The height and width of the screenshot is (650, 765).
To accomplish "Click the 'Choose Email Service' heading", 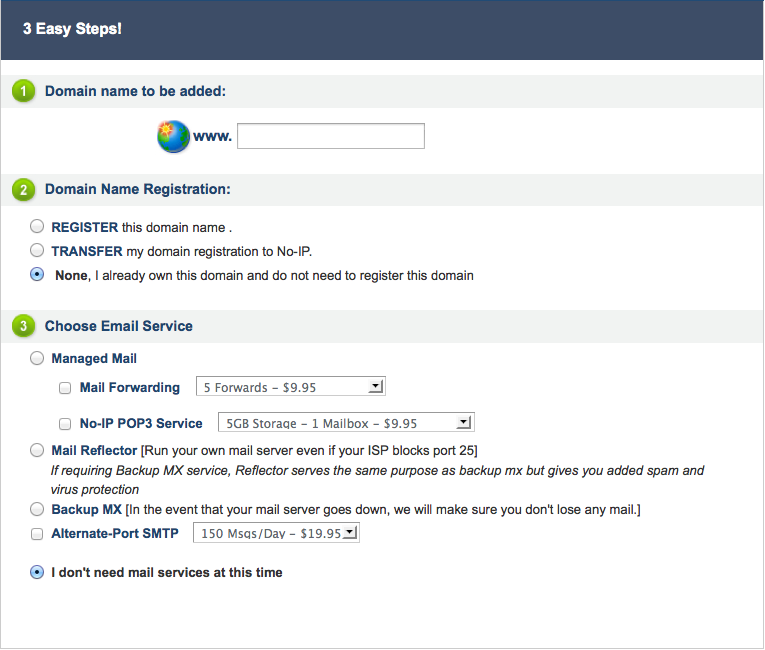I will 119,326.
